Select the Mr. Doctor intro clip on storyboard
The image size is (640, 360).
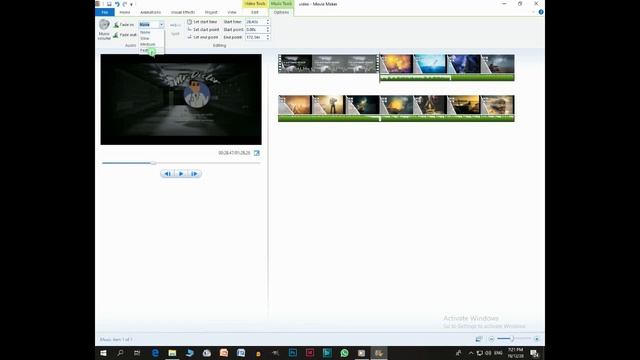[329, 64]
